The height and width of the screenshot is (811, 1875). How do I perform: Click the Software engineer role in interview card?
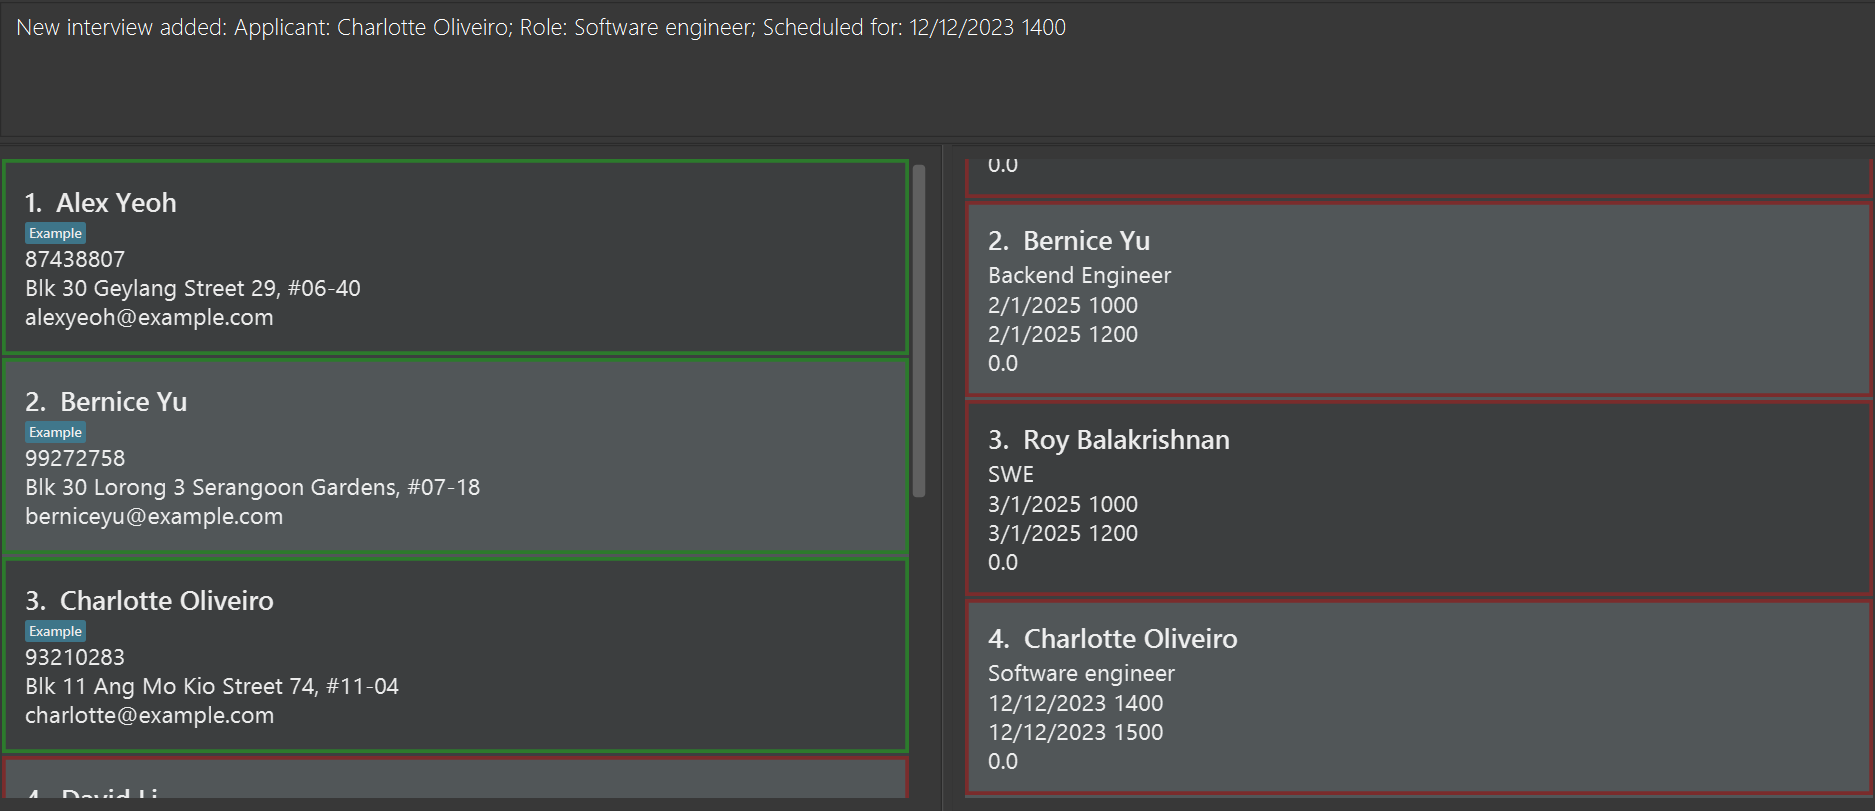[x=1081, y=673]
